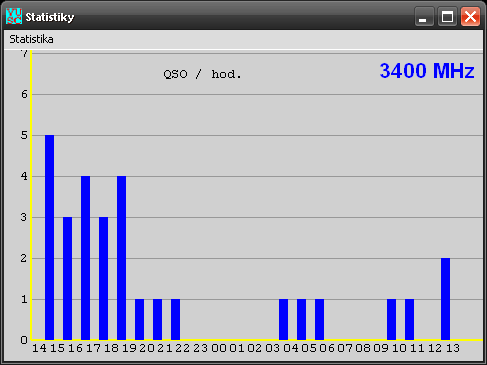The width and height of the screenshot is (487, 365).
Task: Click the Statistiky title bar text
Action: pyautogui.click(x=50, y=17)
